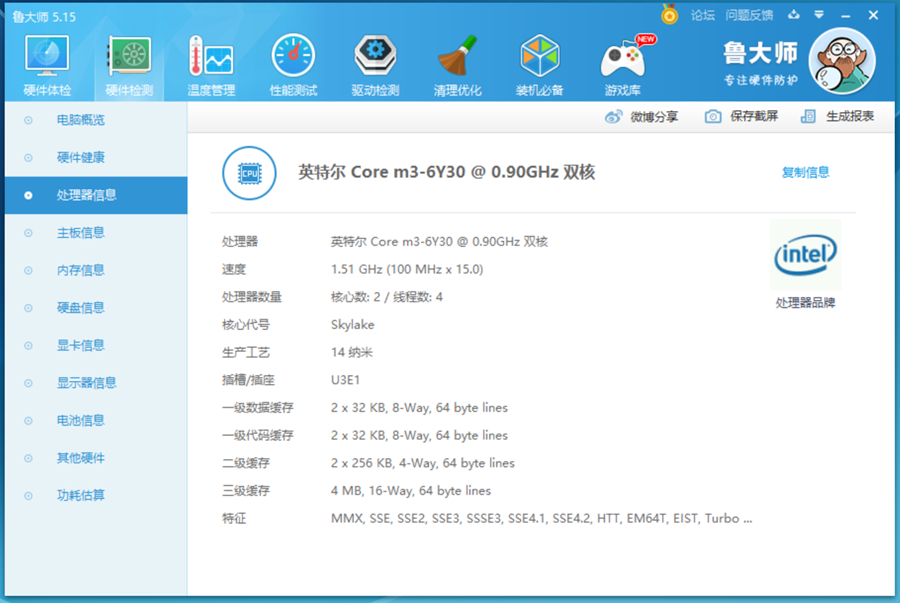Click the Intel processor brand logo
Image resolution: width=900 pixels, height=603 pixels.
click(x=806, y=255)
